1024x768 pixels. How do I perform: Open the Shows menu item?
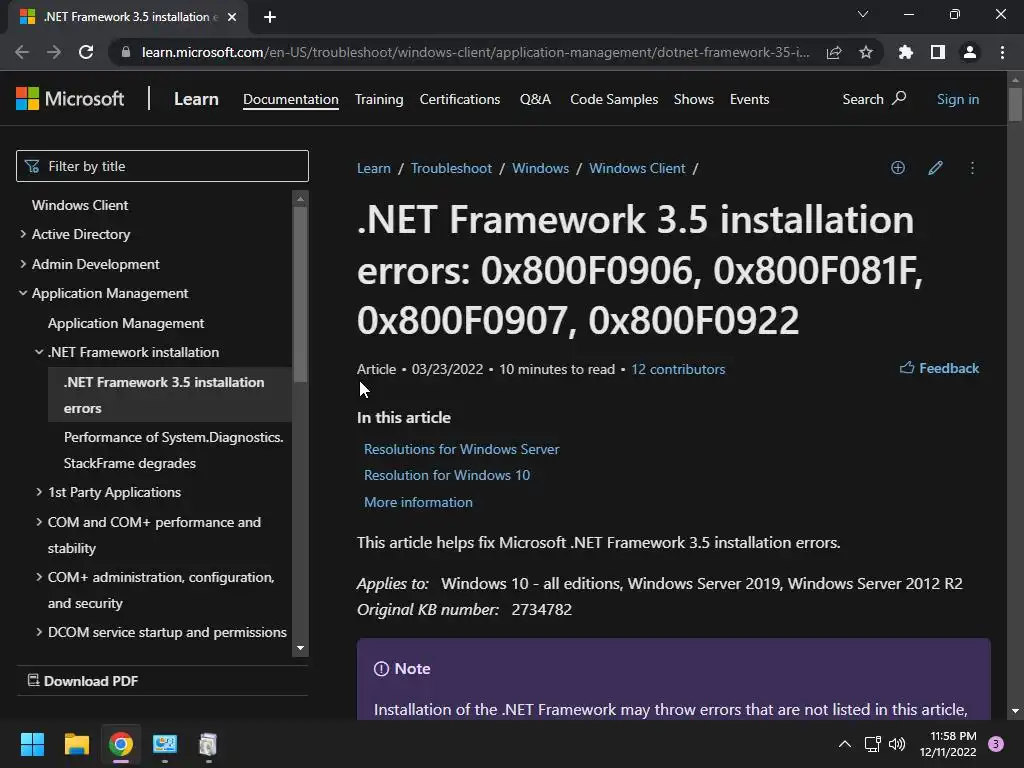(x=694, y=99)
